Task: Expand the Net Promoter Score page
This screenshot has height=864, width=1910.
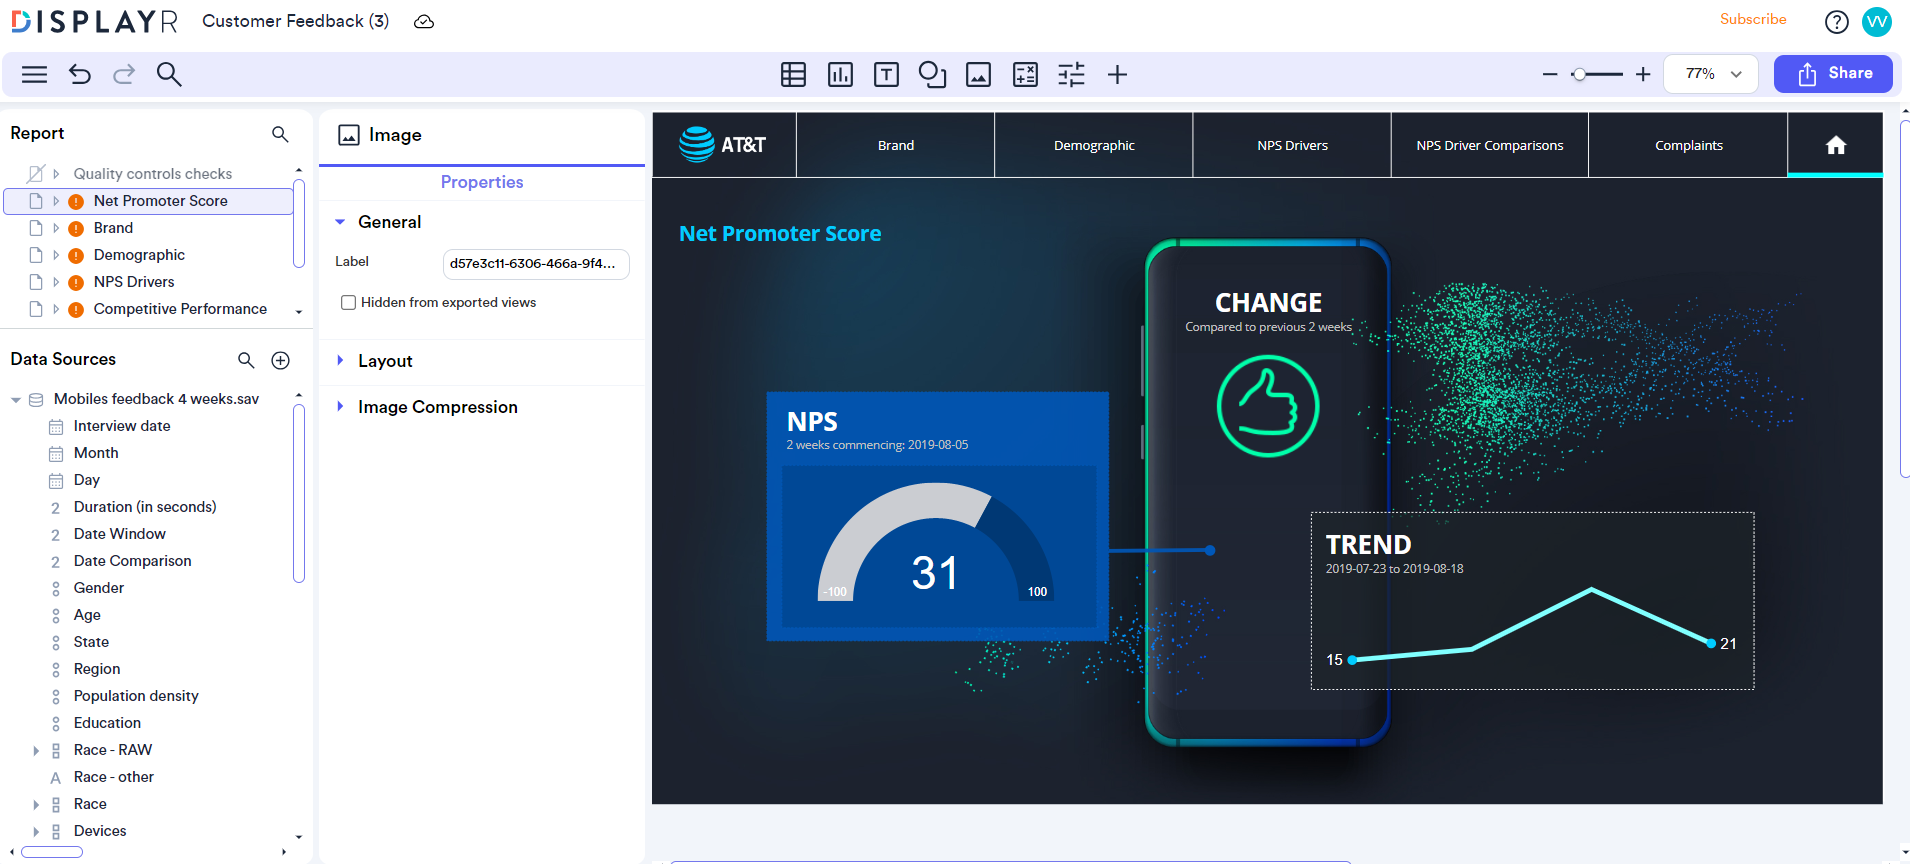Action: click(x=56, y=201)
